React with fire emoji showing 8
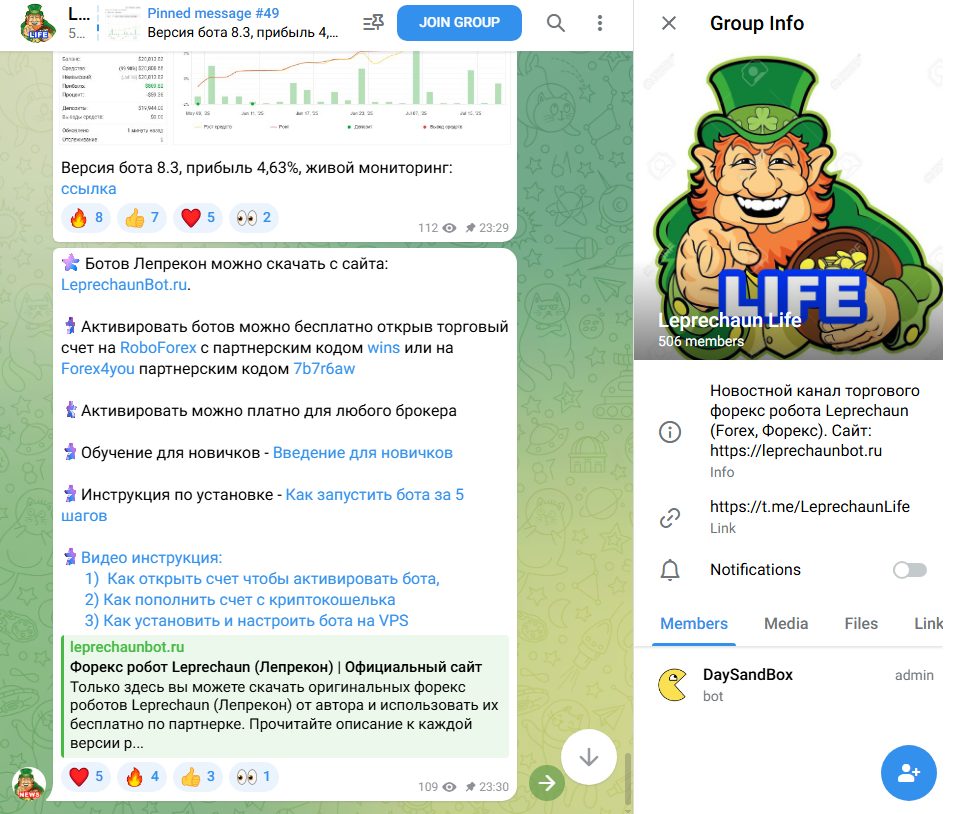 coord(86,218)
